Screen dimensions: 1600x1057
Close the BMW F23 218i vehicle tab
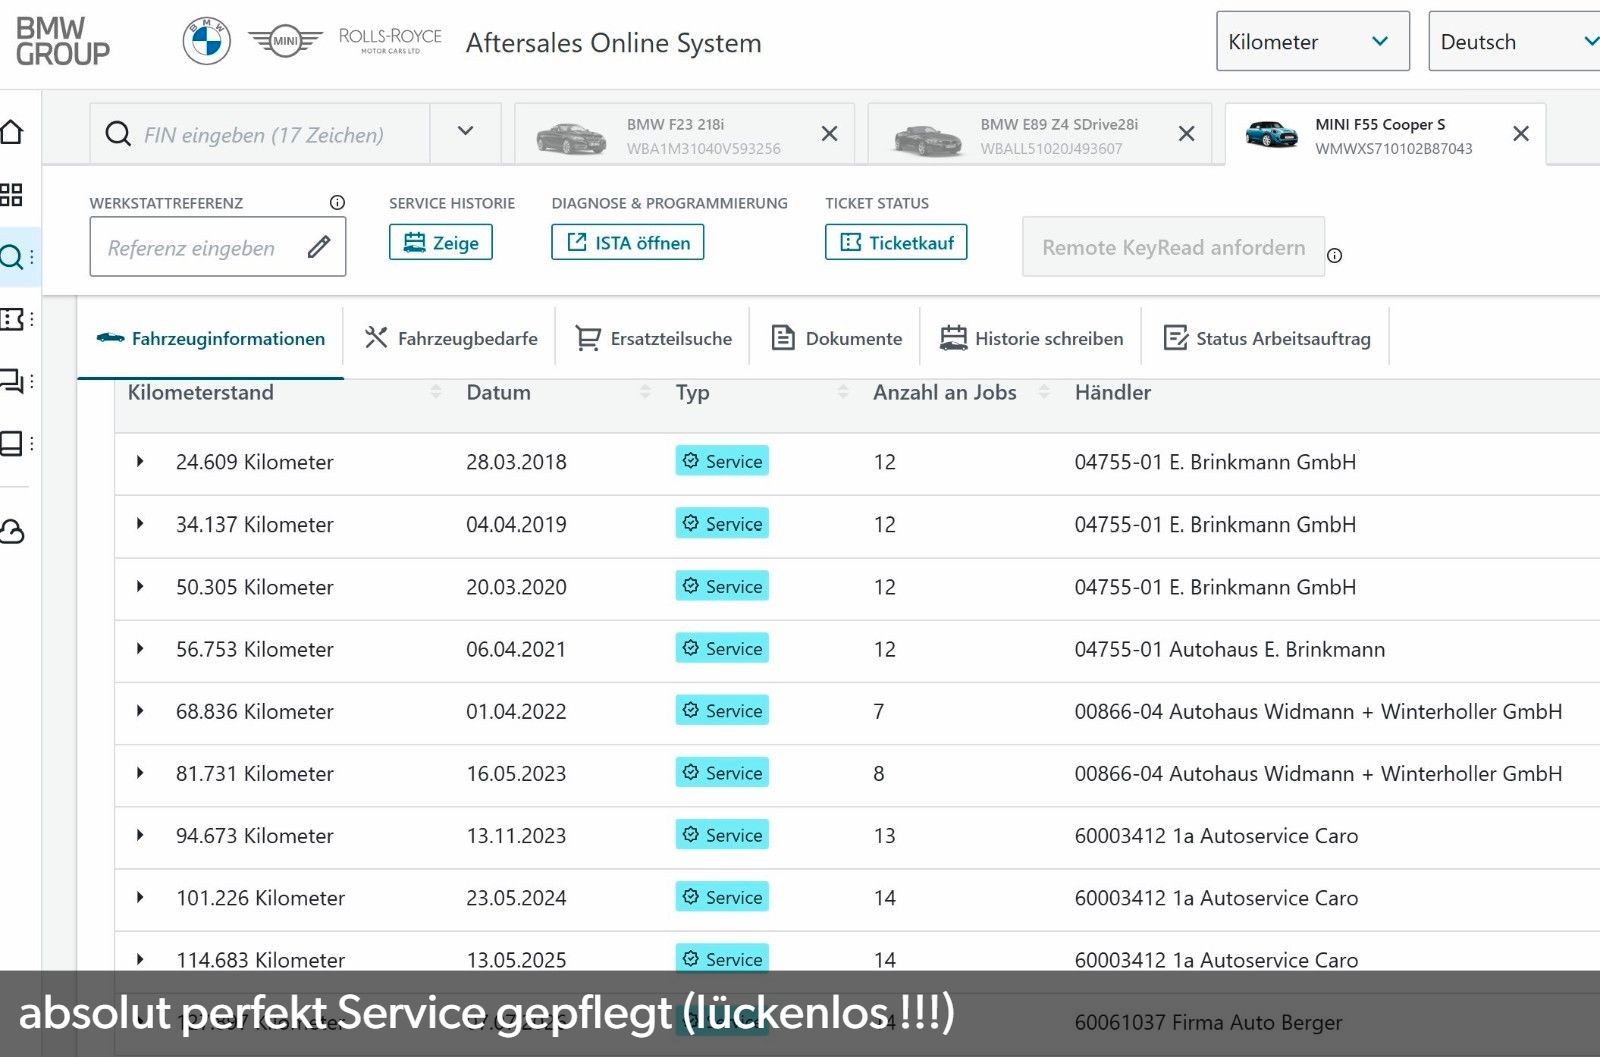(829, 133)
